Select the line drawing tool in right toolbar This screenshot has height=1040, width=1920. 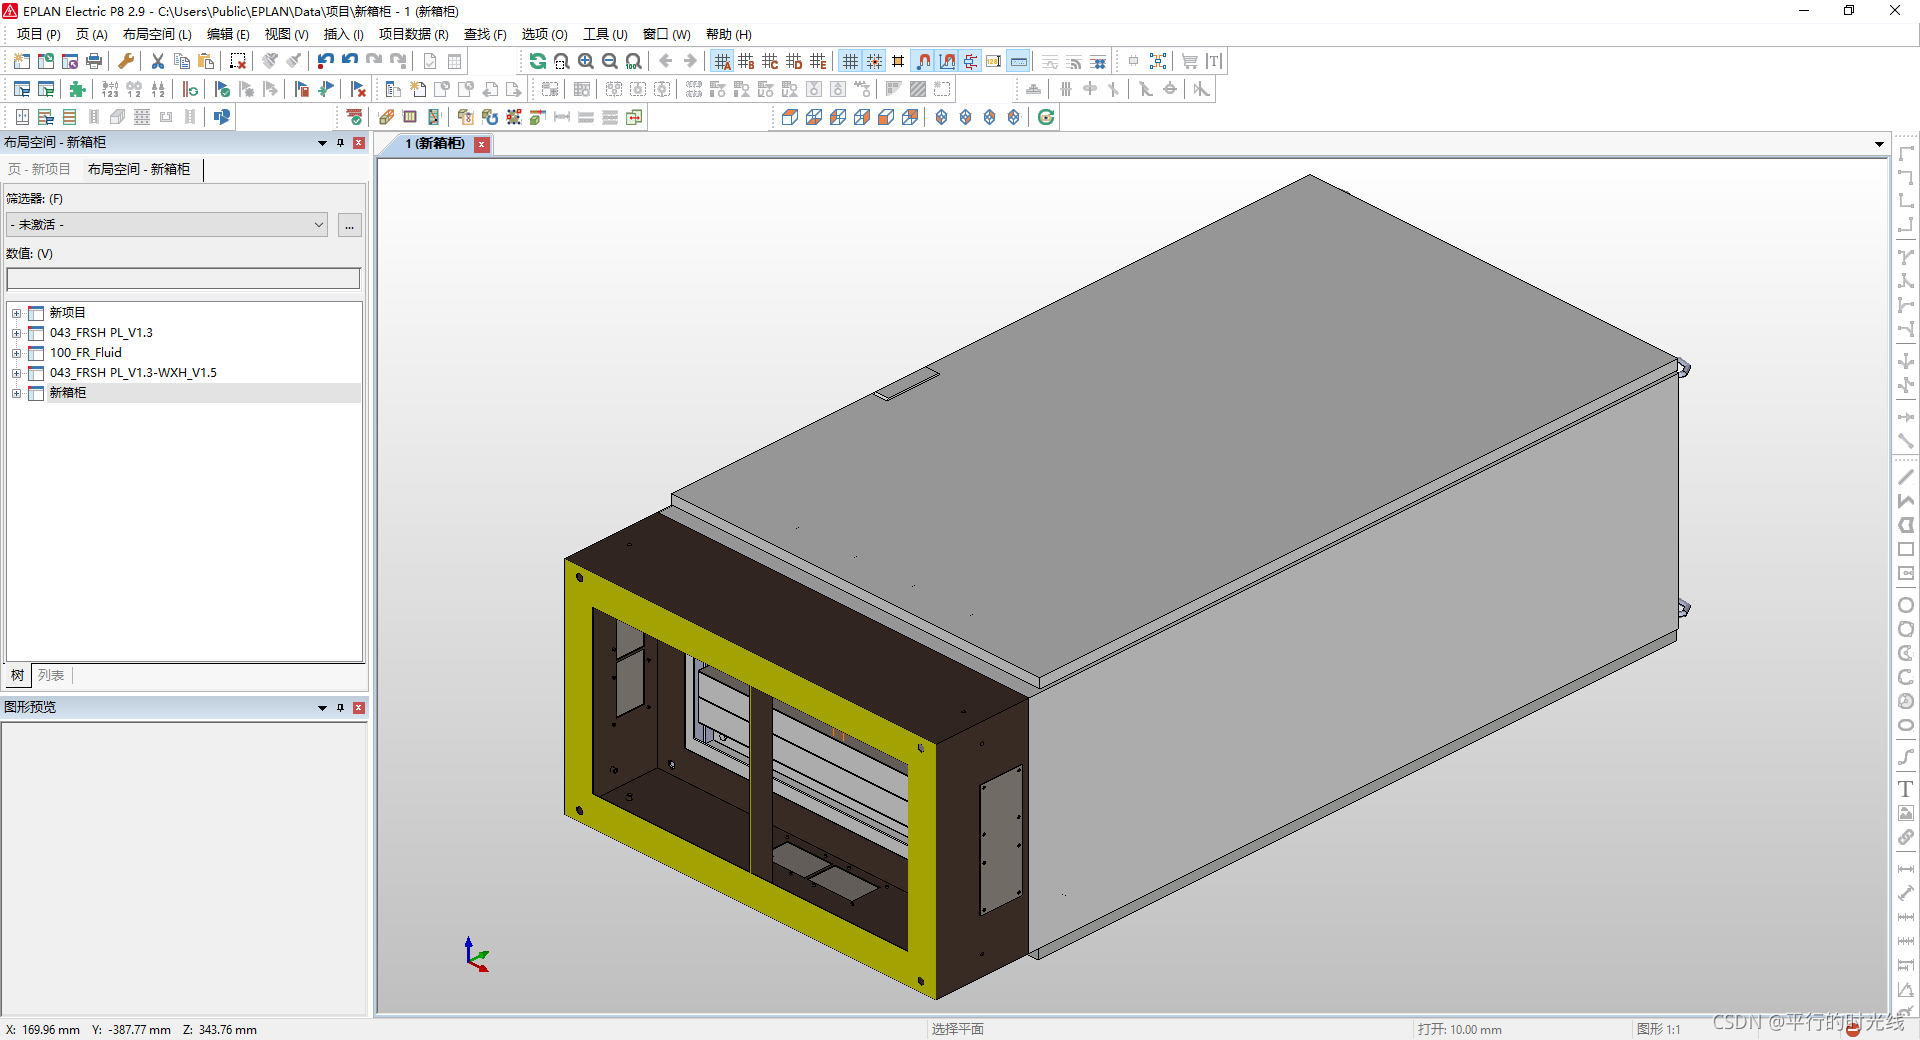tap(1906, 477)
